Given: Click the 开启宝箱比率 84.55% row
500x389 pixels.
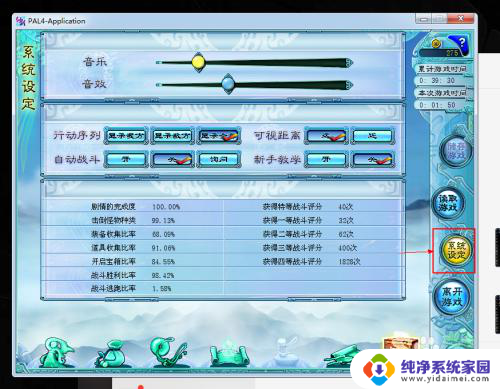Looking at the screenshot, I should click(x=133, y=261).
